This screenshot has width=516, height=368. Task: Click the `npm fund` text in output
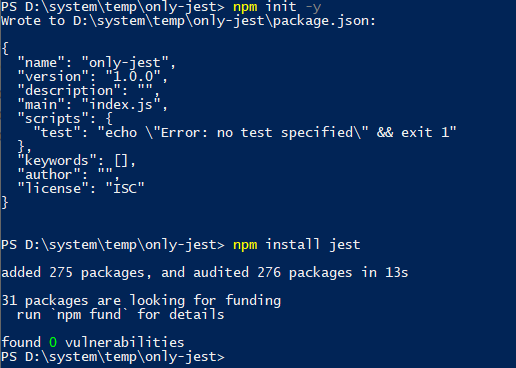89,314
